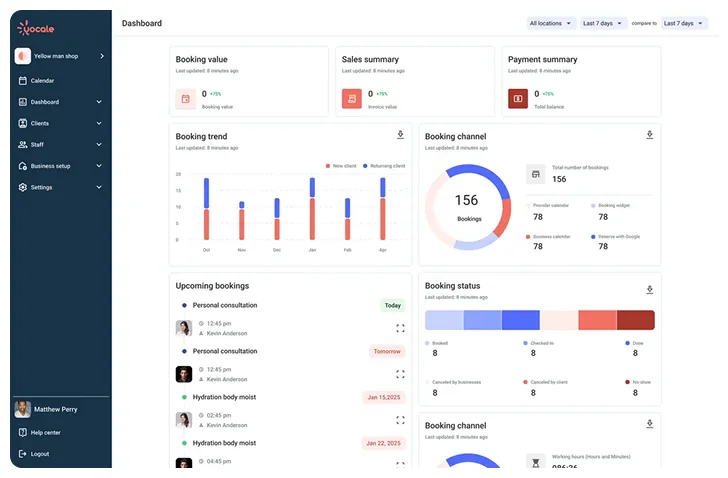
Task: Click the Jan 22, 2025 date badge
Action: point(384,444)
